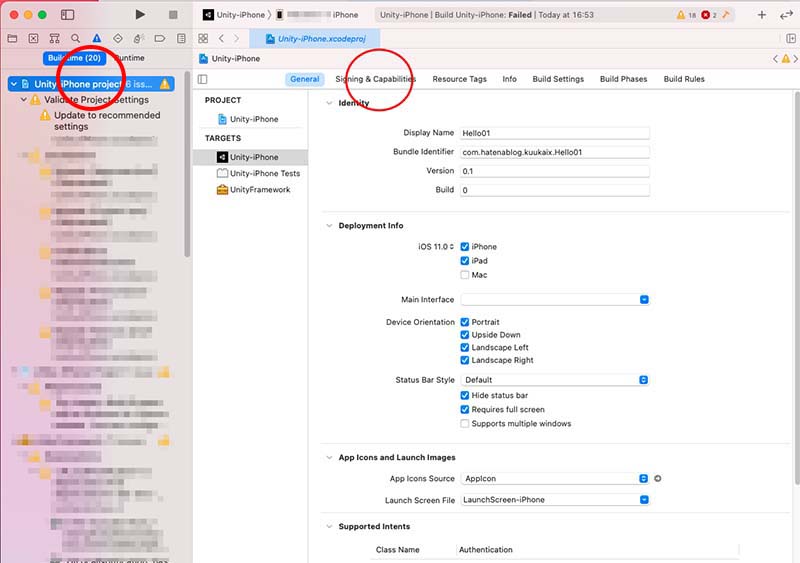Image resolution: width=800 pixels, height=563 pixels.
Task: Toggle the inspector panel icon at right
Action: point(791,38)
